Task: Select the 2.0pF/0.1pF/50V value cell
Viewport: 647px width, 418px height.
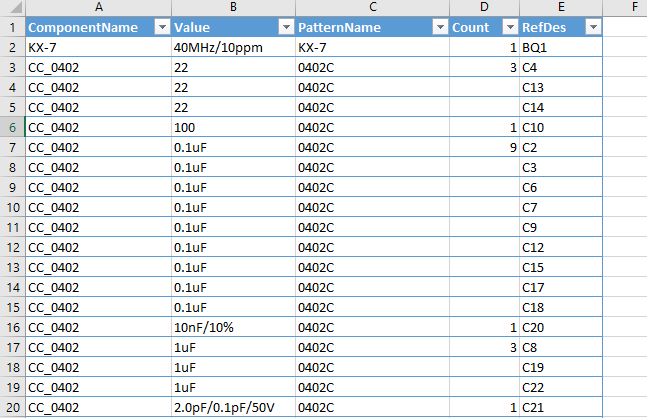Action: coord(234,408)
